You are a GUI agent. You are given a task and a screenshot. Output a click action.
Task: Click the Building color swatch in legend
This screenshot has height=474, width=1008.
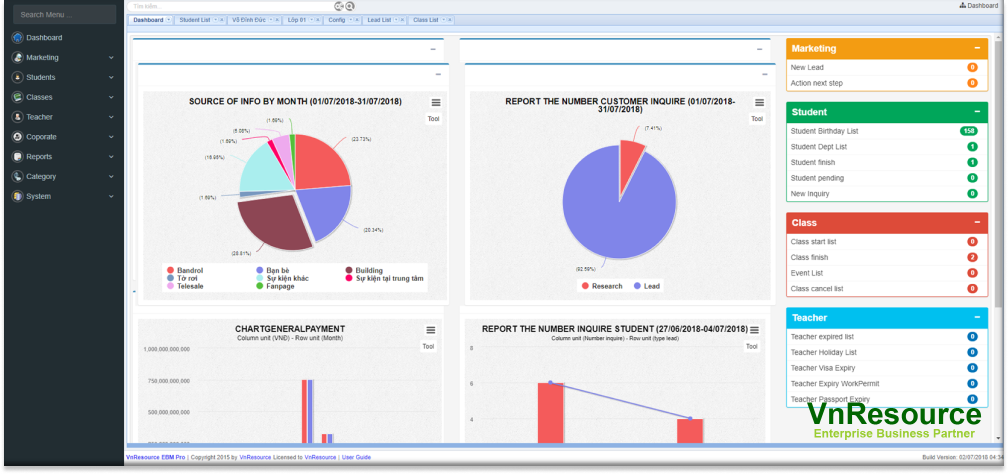pyautogui.click(x=350, y=270)
